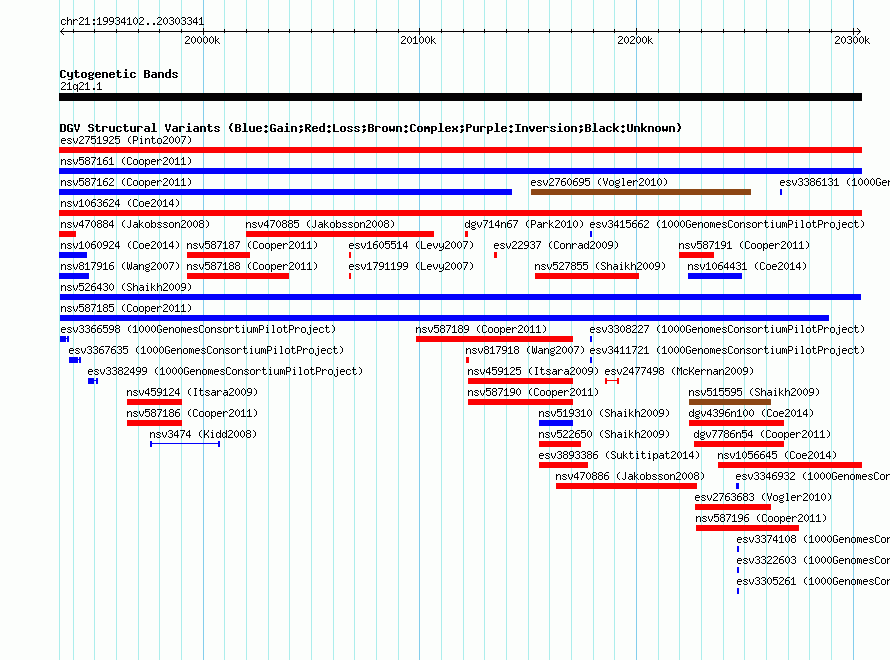Click the nsv587196 (Cooper2011) loss bar
890x660 pixels.
pyautogui.click(x=748, y=528)
